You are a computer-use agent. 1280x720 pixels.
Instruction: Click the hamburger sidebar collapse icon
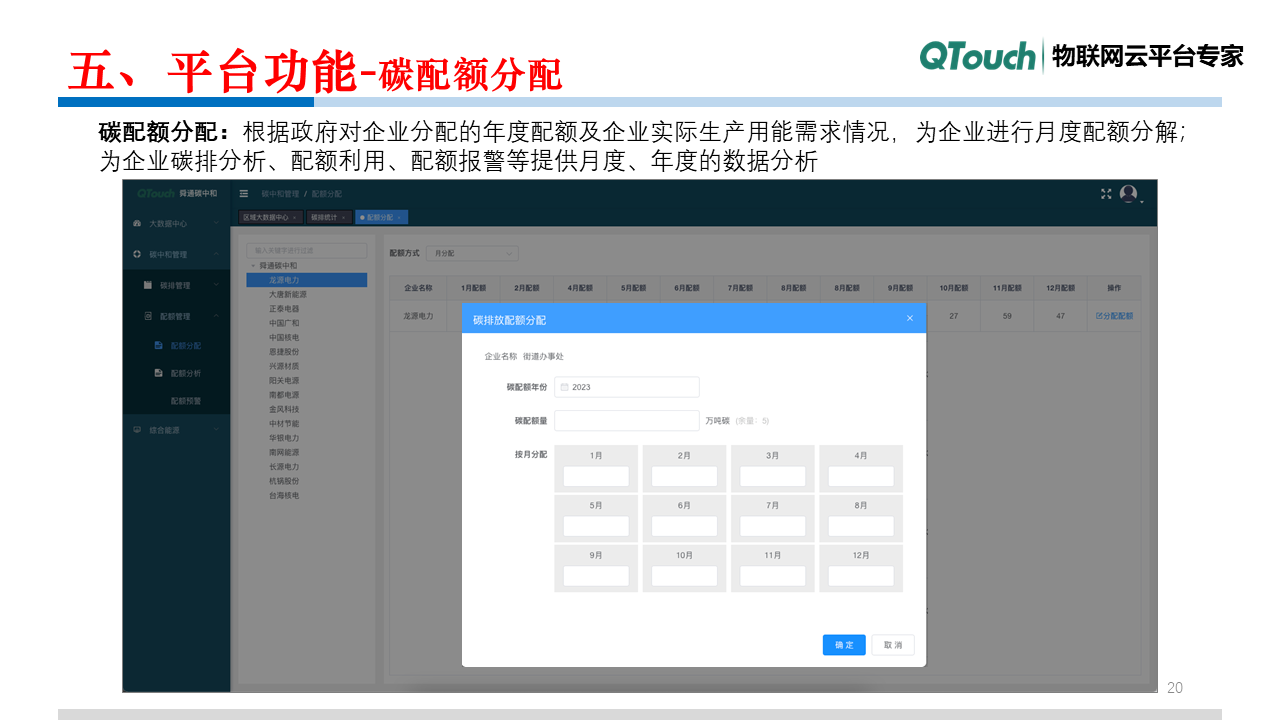[244, 193]
